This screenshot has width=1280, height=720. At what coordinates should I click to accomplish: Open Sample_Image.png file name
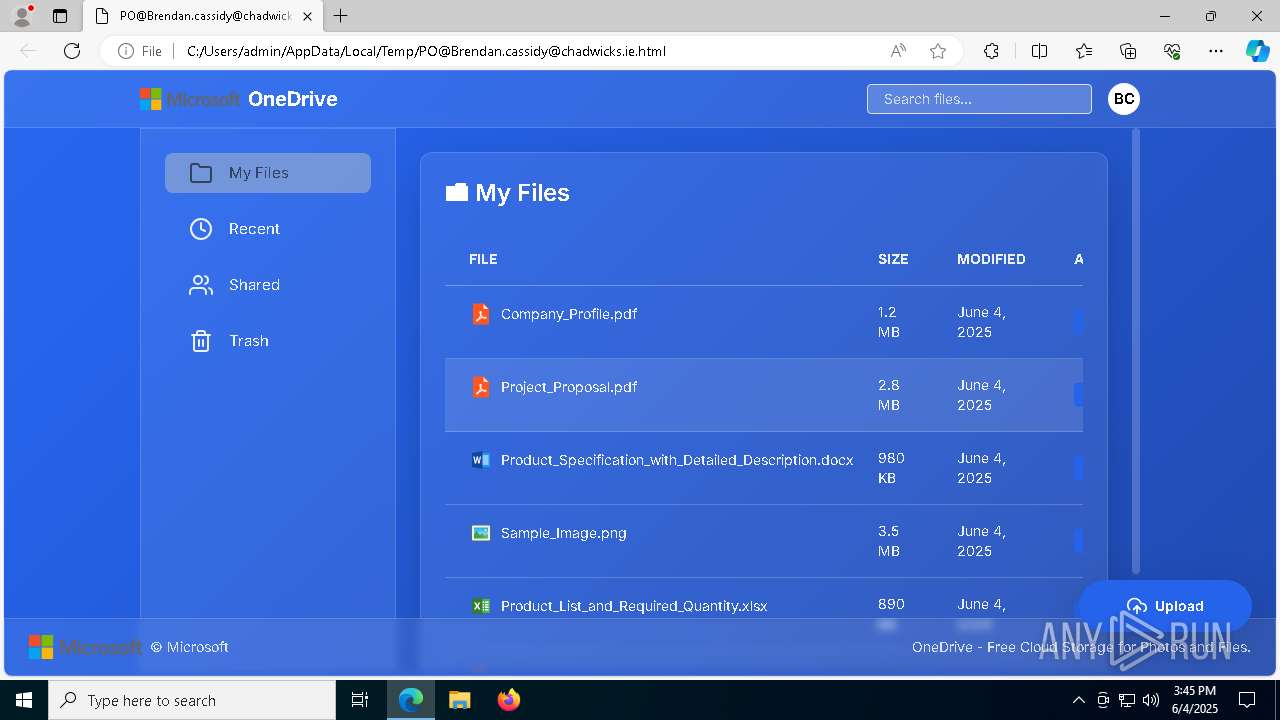pos(564,533)
